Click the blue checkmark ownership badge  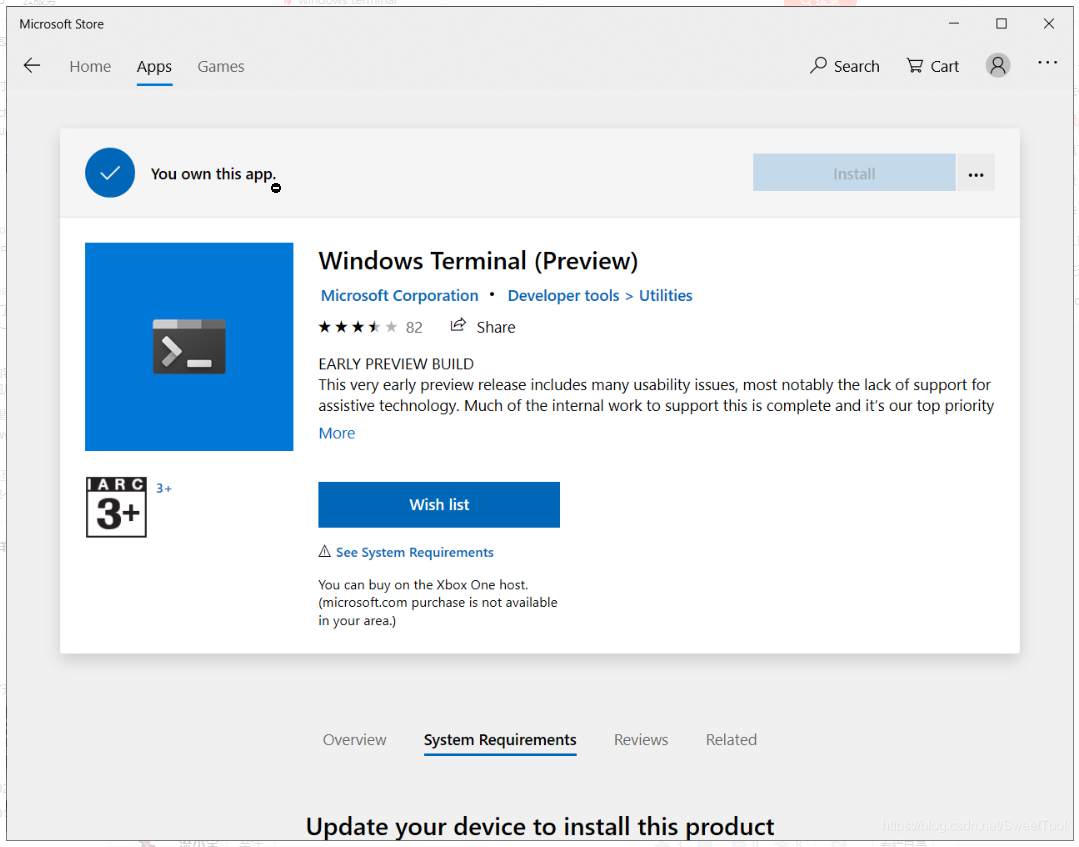click(110, 172)
